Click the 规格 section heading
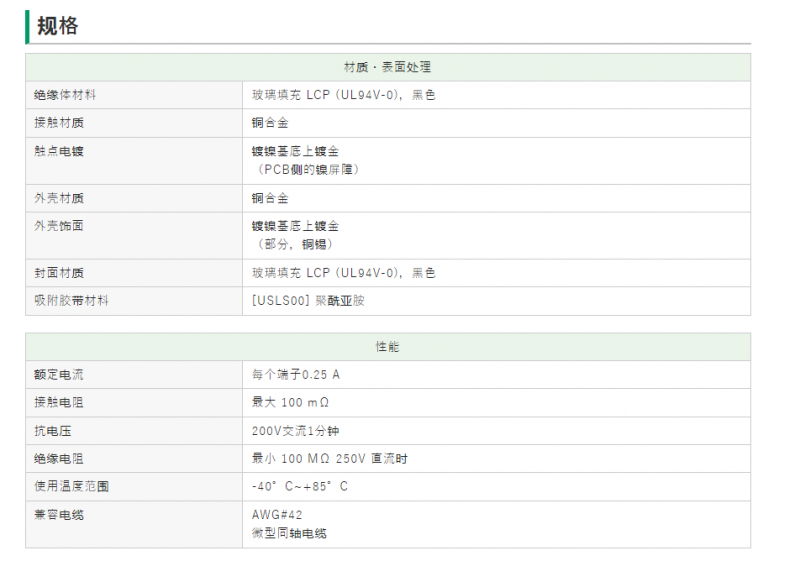 (x=58, y=26)
